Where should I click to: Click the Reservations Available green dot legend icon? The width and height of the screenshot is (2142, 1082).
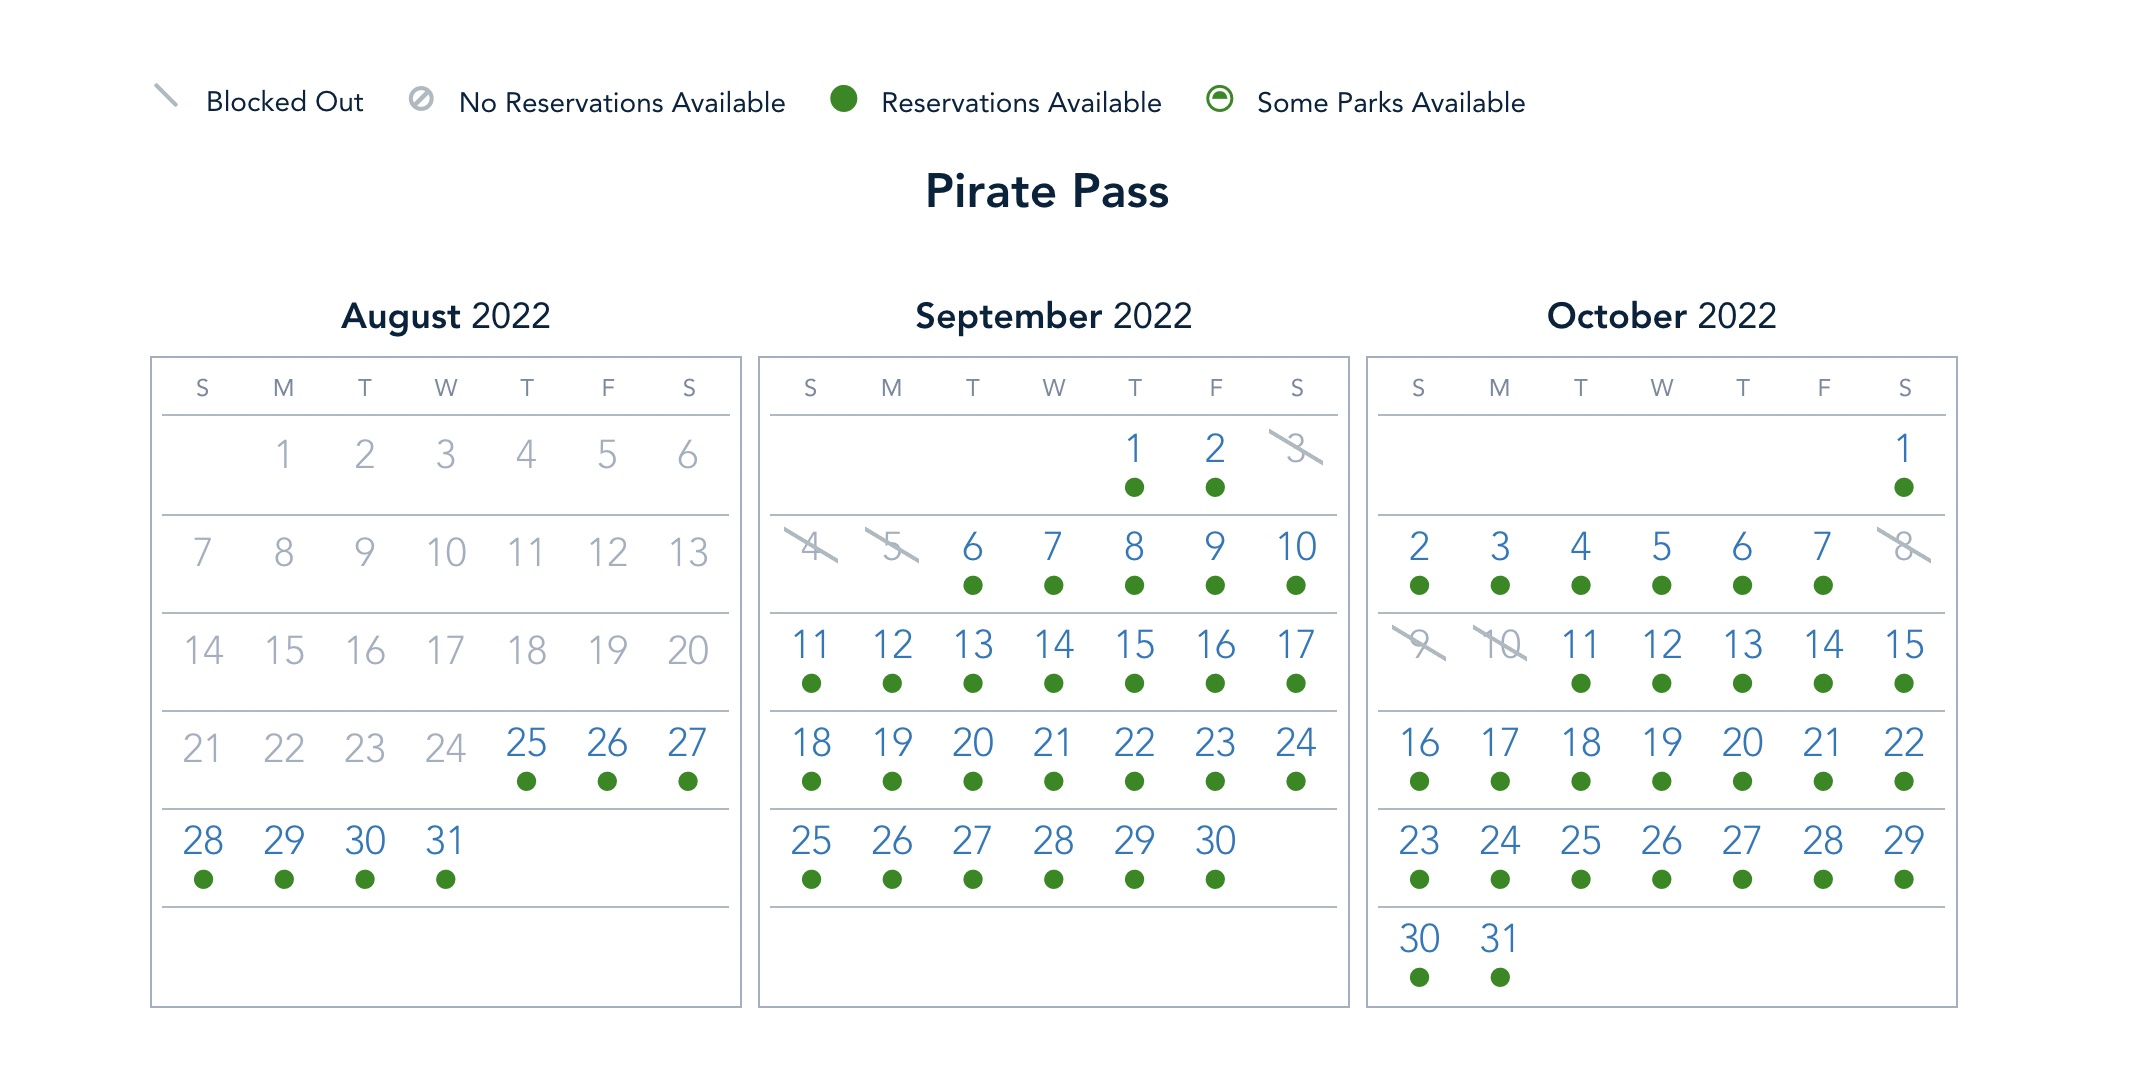pyautogui.click(x=844, y=99)
